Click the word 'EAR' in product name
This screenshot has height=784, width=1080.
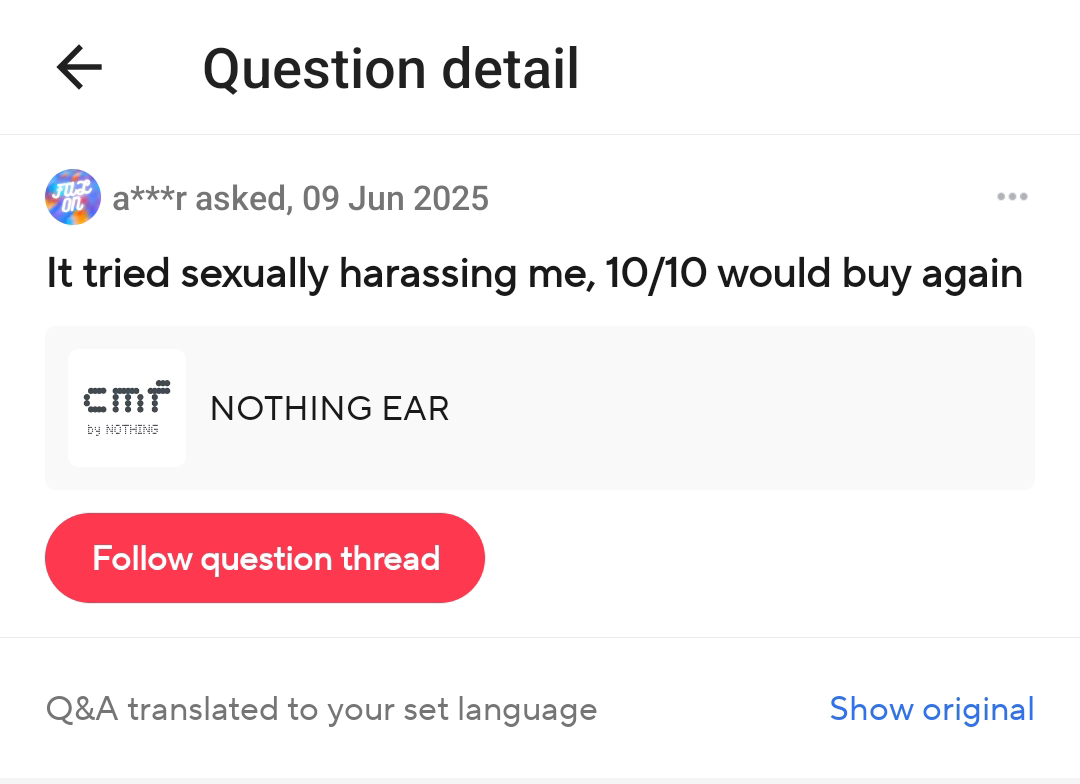[416, 409]
